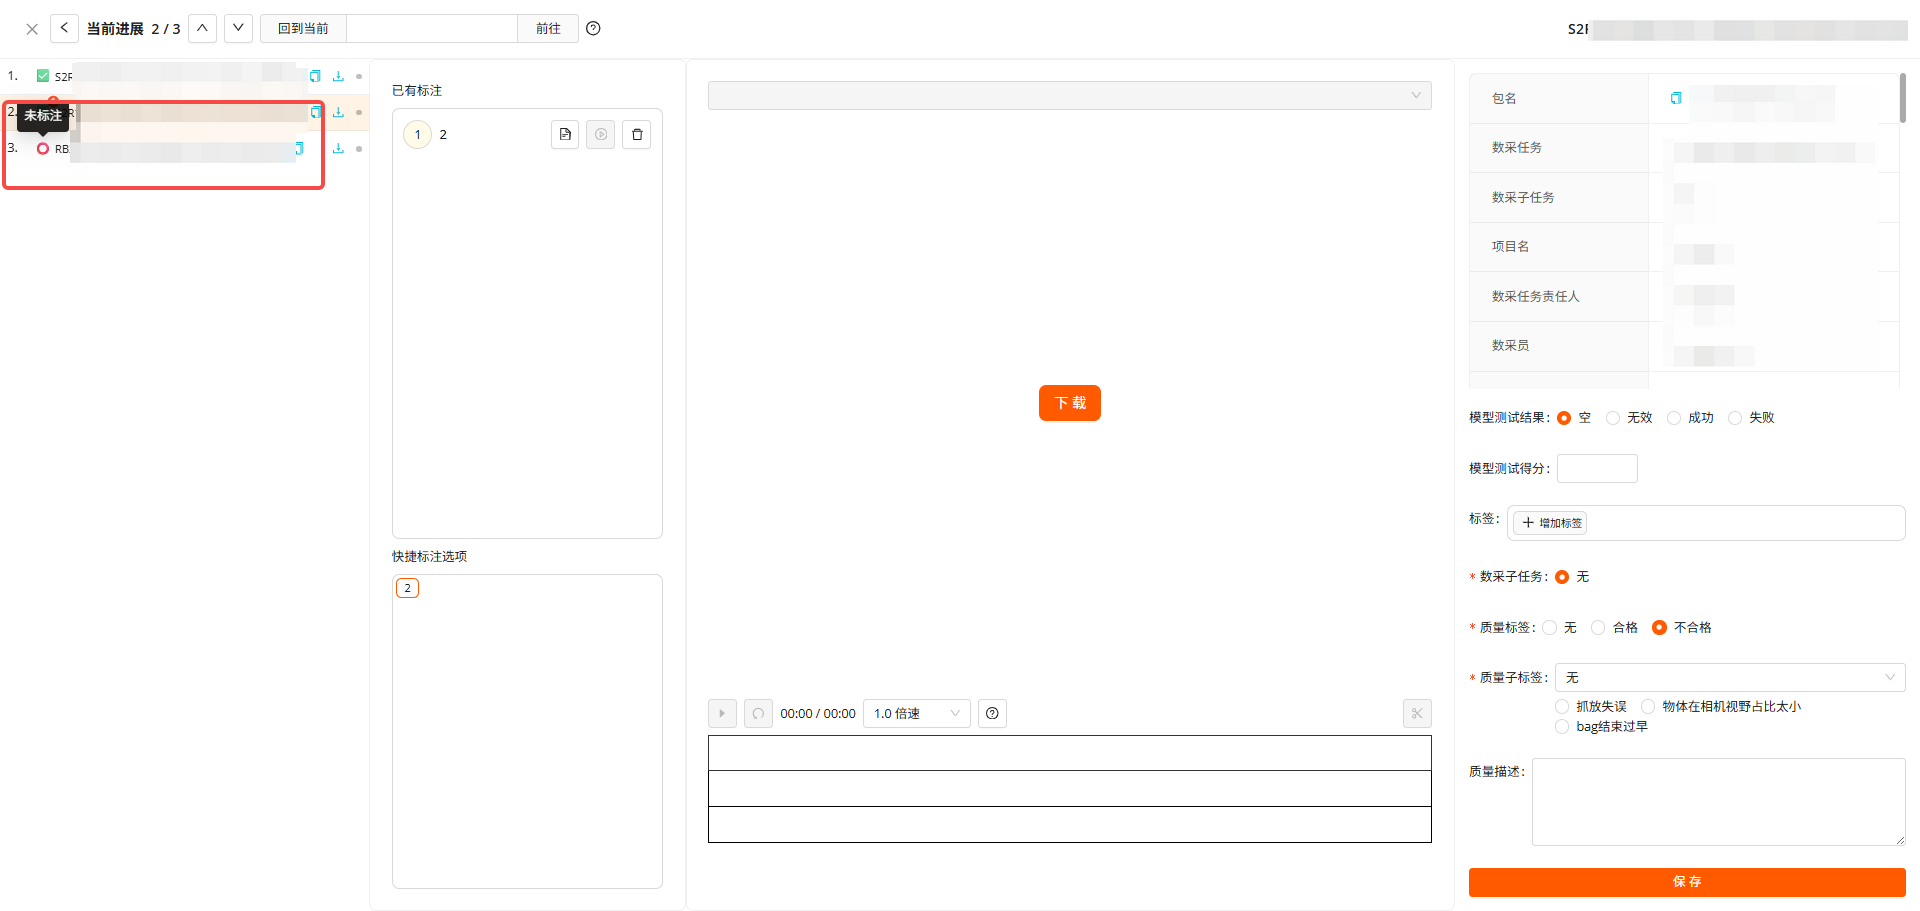Click the orange 下载 button
Screen dimensions: 1920x911
1069,403
